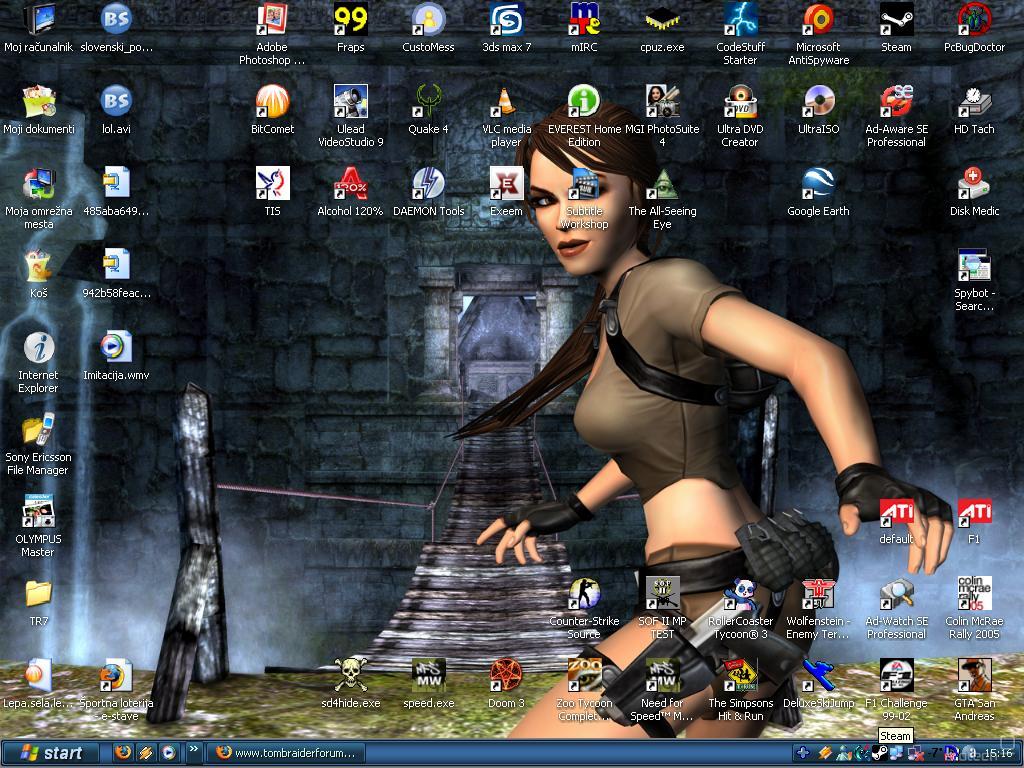Viewport: 1024px width, 768px height.
Task: Open the ATI default profile icon
Action: click(x=896, y=520)
